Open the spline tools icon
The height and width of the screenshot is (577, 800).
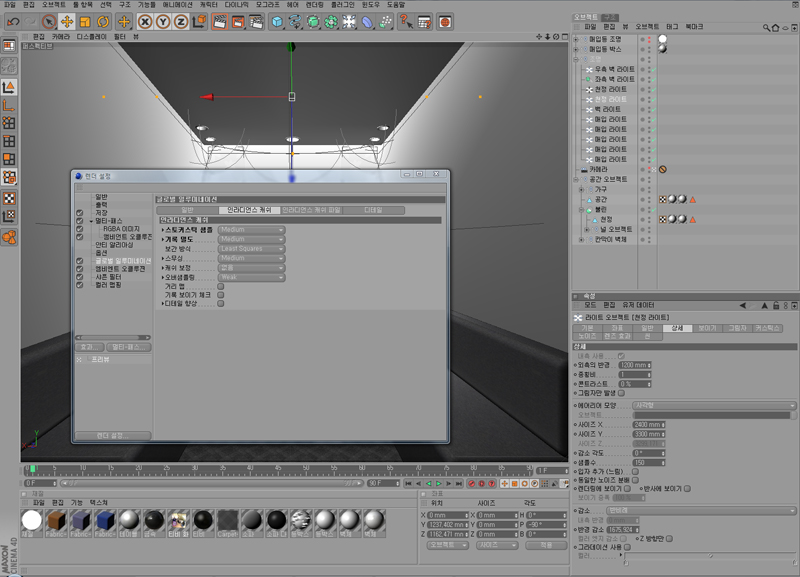295,21
